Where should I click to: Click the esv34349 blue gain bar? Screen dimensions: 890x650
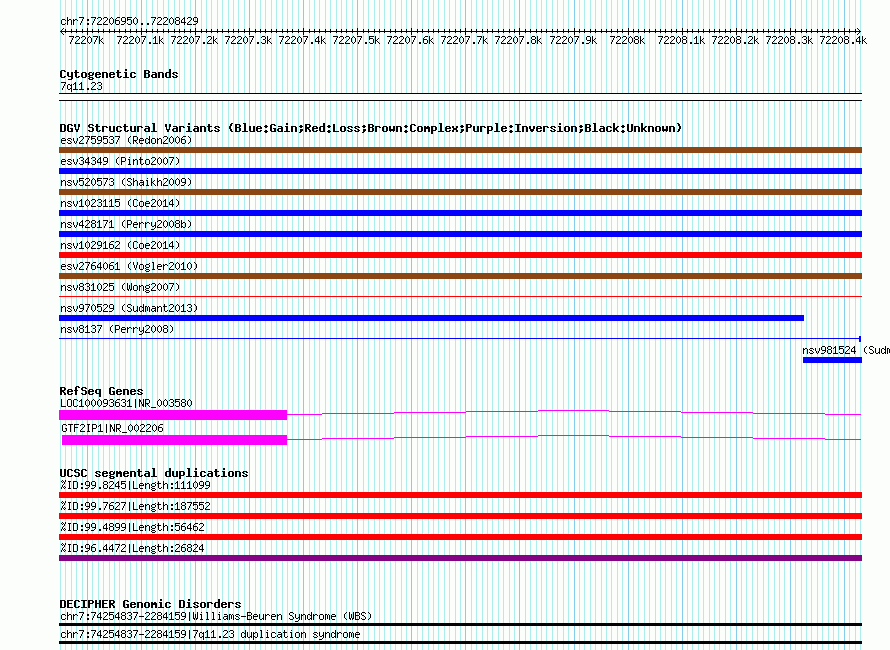[460, 171]
